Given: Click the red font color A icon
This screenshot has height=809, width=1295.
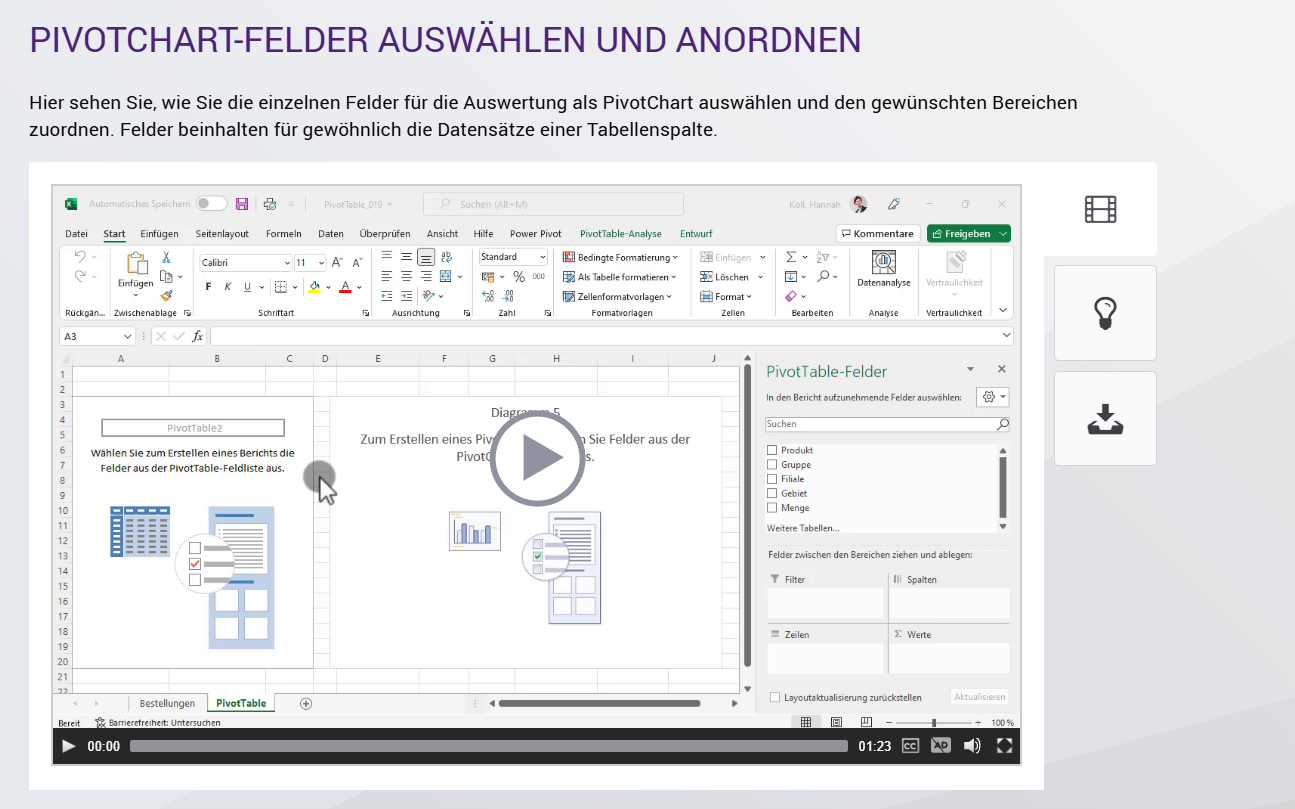Looking at the screenshot, I should click(x=345, y=287).
